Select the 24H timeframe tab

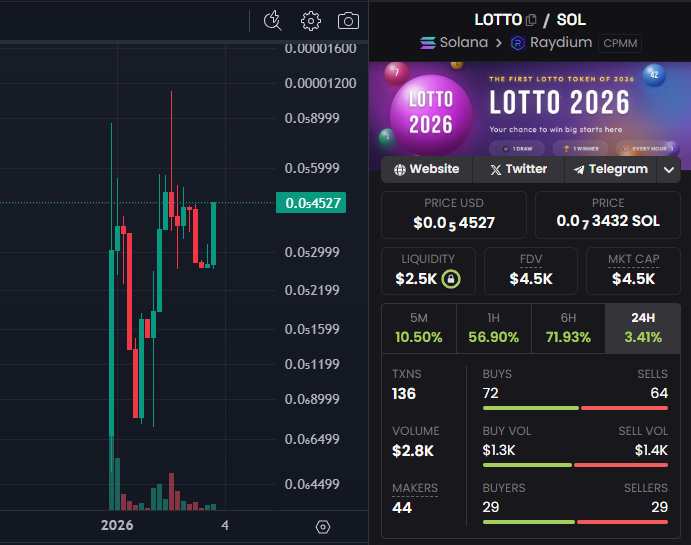pos(643,328)
